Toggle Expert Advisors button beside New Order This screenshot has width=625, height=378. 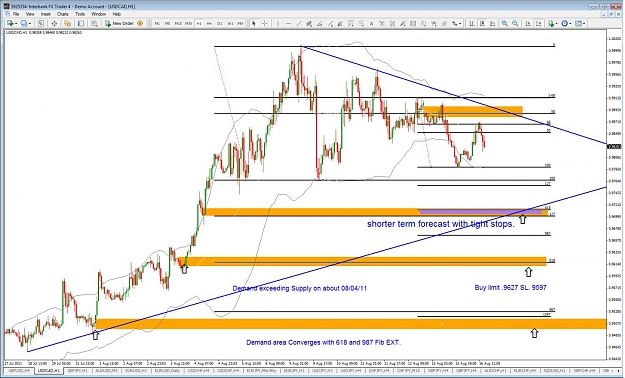140,24
